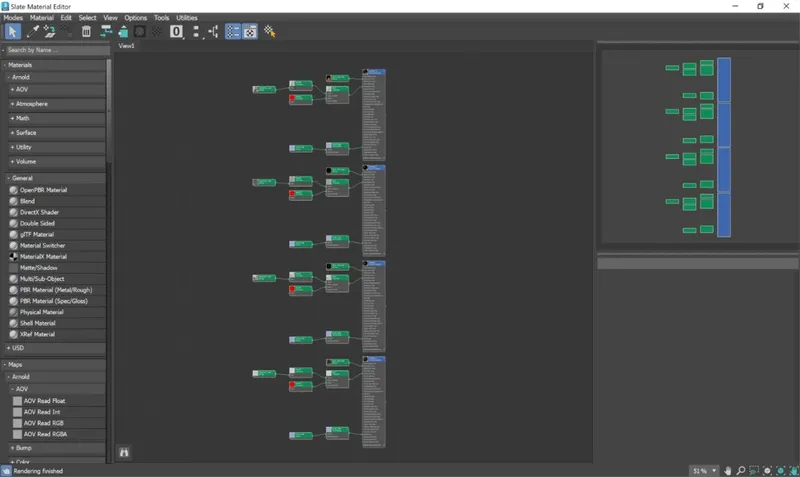
Task: Expand the USD group
Action: pyautogui.click(x=56, y=348)
